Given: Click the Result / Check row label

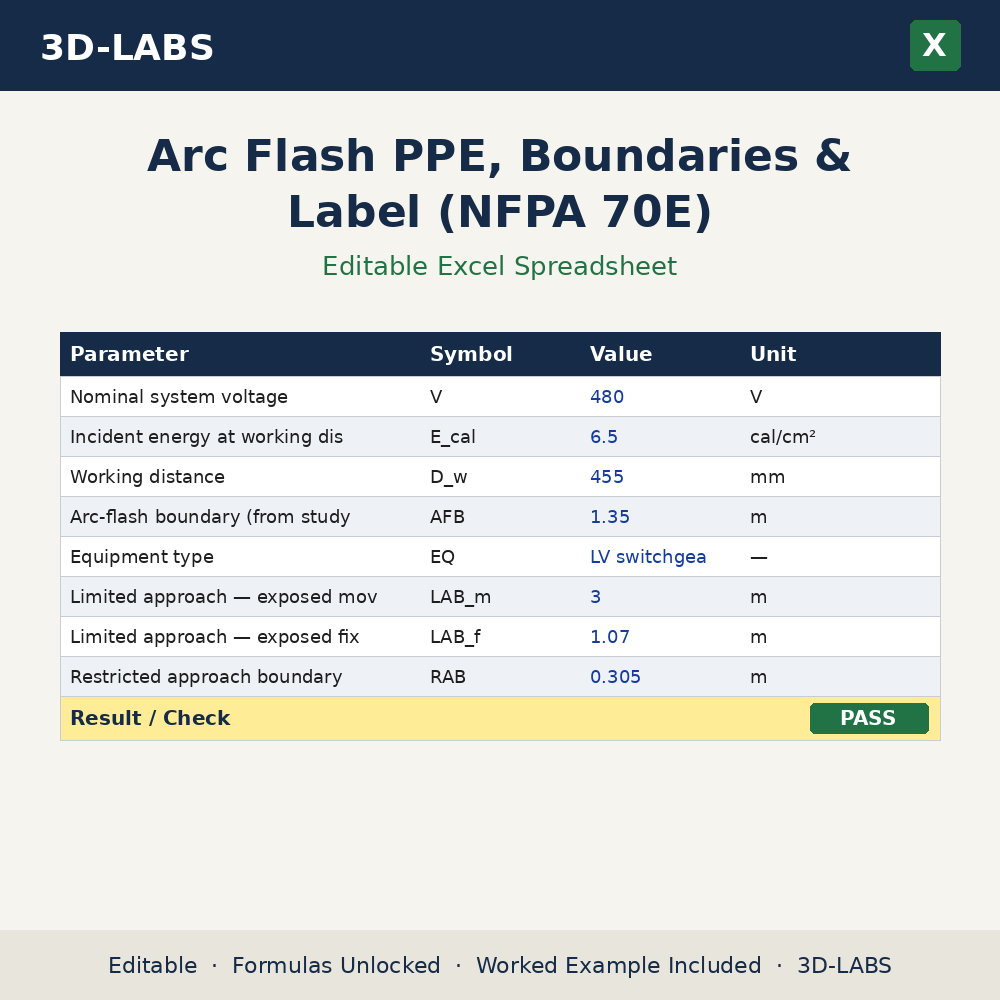Looking at the screenshot, I should click(x=150, y=718).
